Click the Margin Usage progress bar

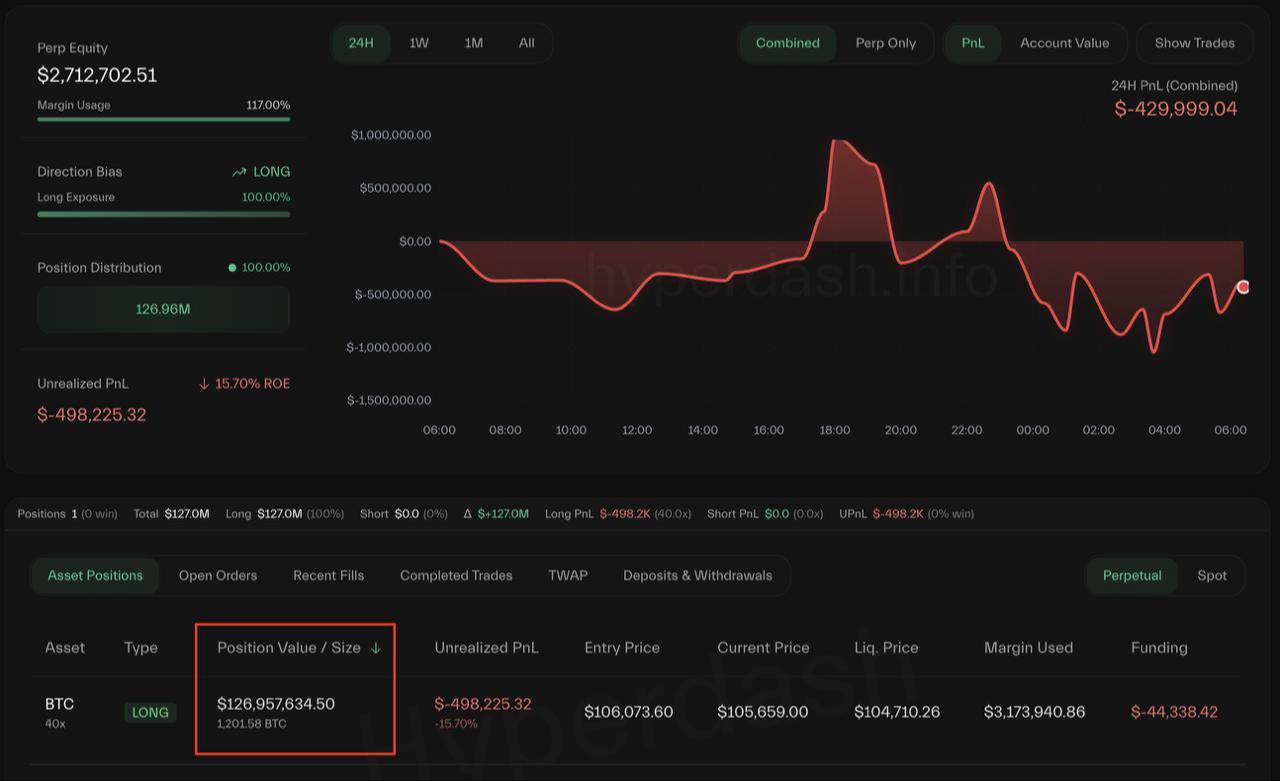click(163, 119)
